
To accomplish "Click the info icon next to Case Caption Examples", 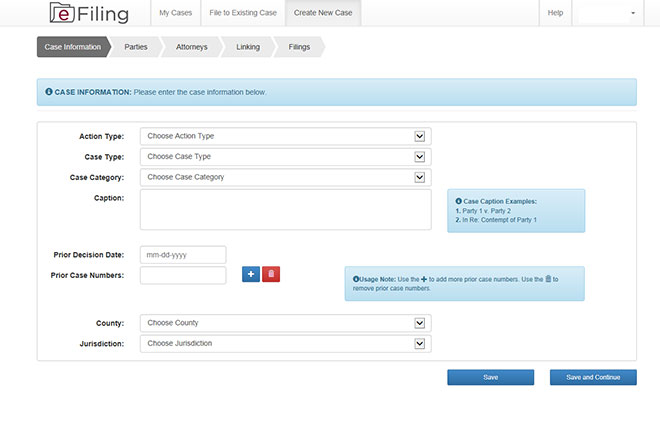I will pyautogui.click(x=459, y=201).
